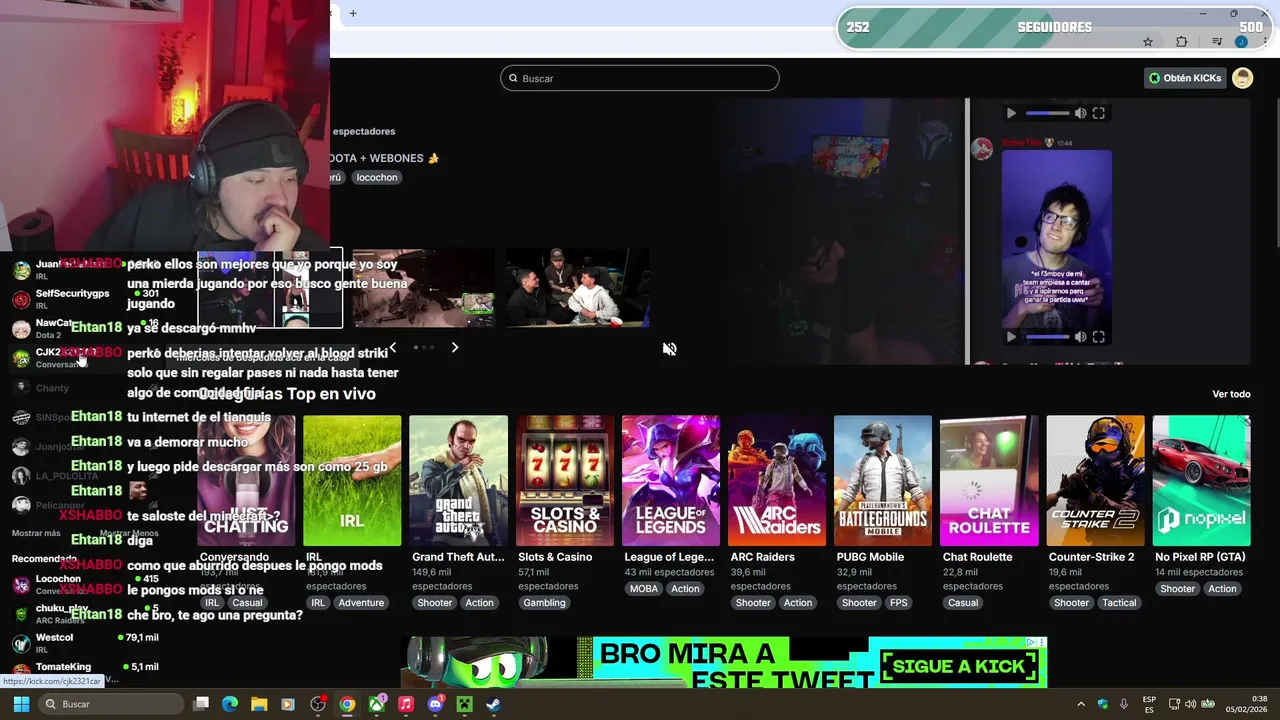1280x720 pixels.
Task: Expand the hidden system tray icons chevron
Action: point(1081,704)
